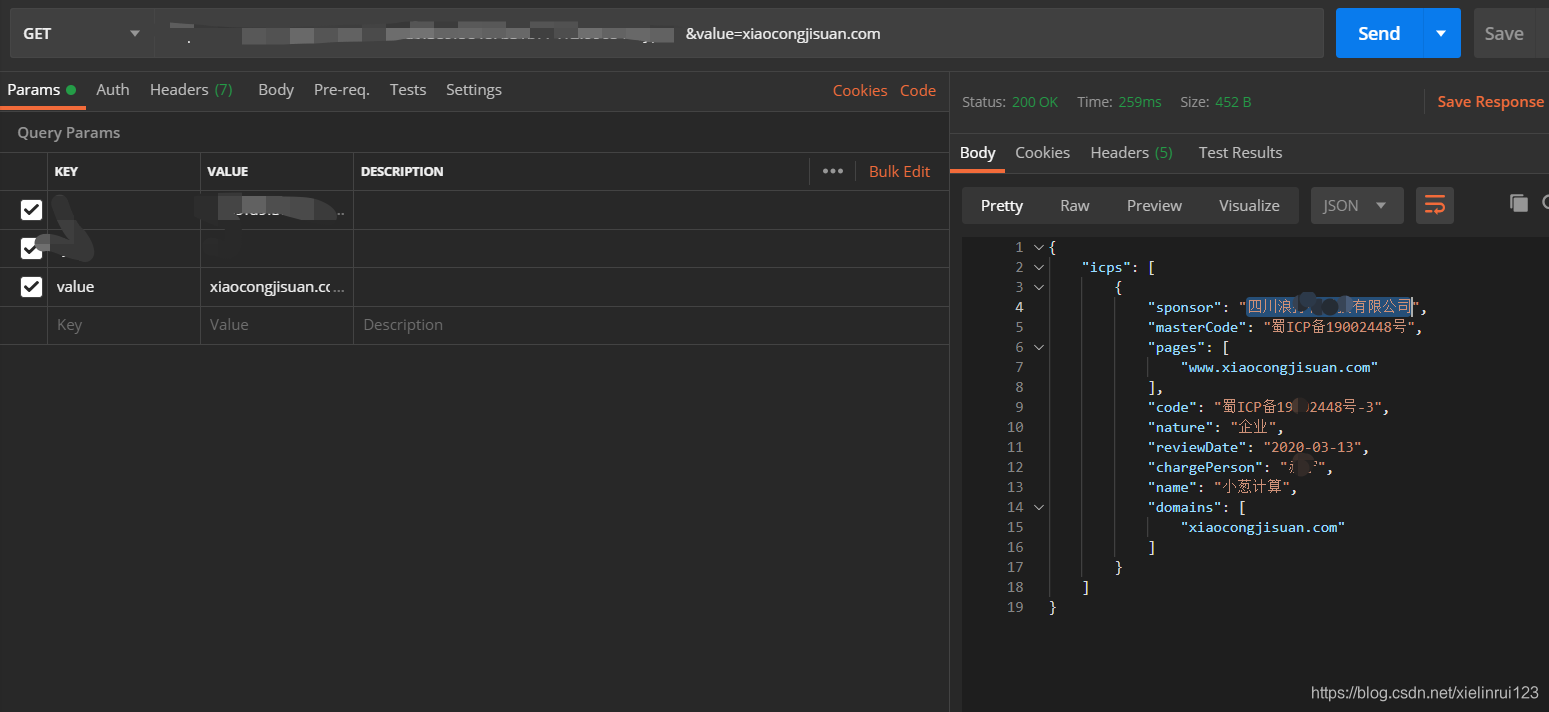Image resolution: width=1549 pixels, height=712 pixels.
Task: Click the "xiaocongjisuan.com" domains value
Action: click(1263, 527)
